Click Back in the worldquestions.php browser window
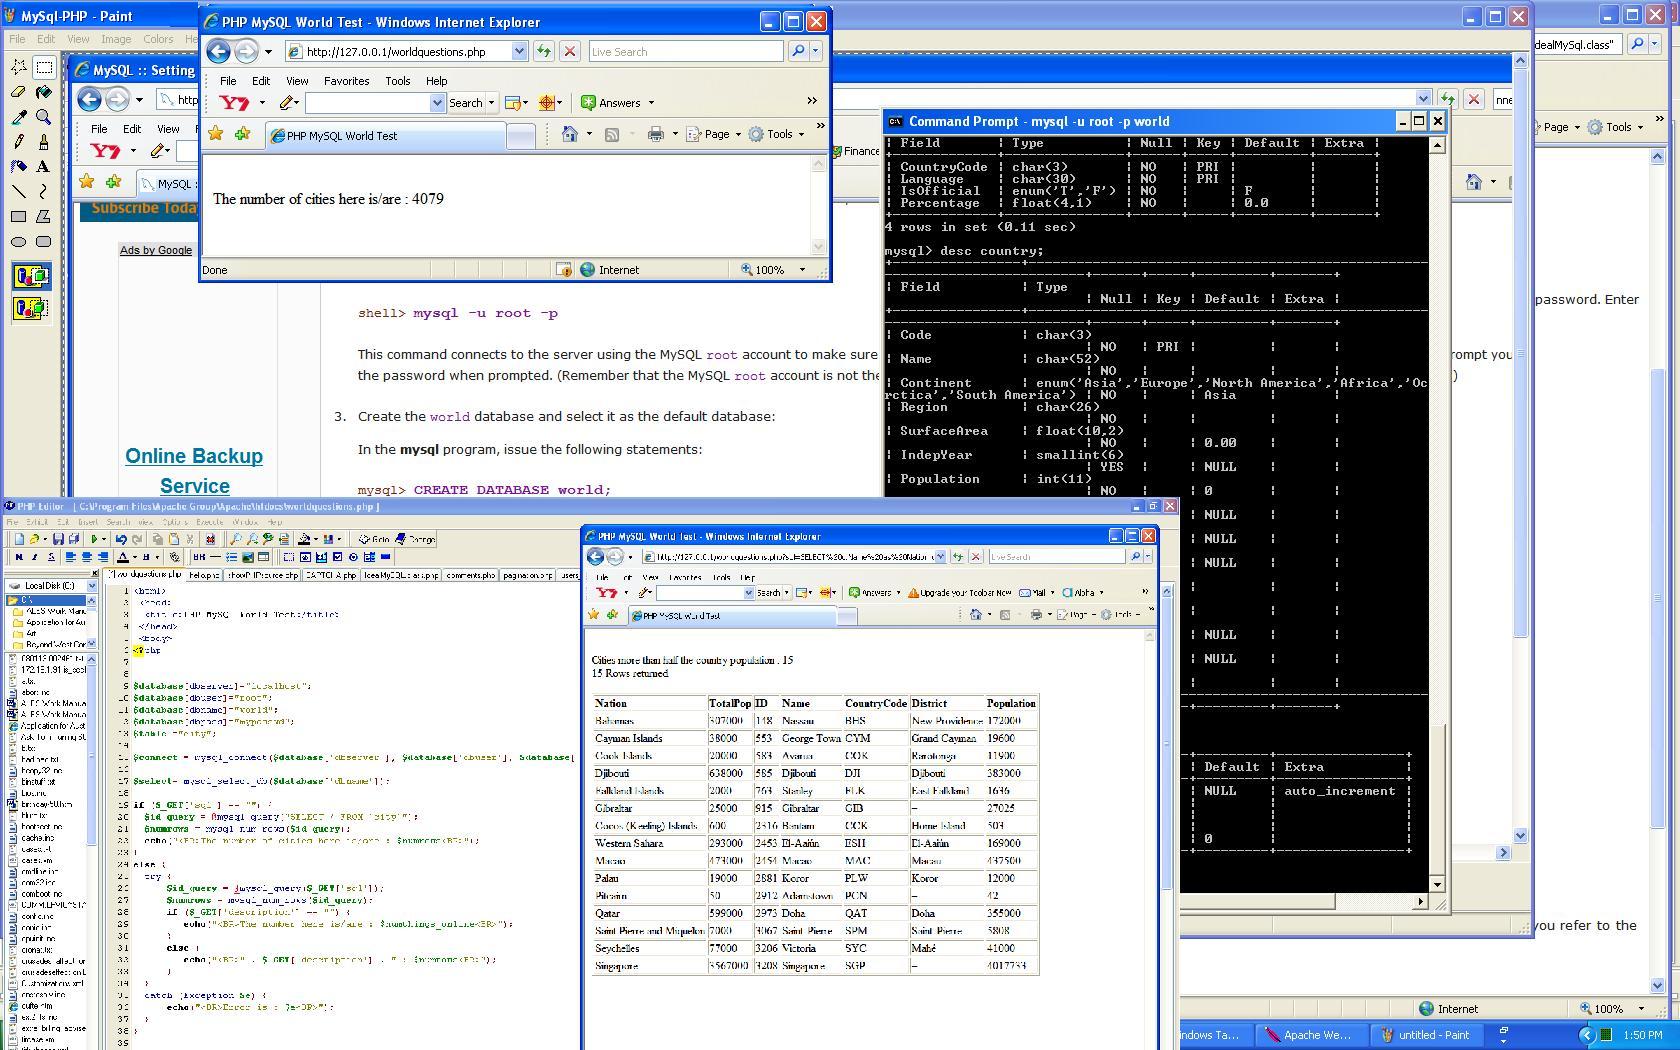 [218, 51]
